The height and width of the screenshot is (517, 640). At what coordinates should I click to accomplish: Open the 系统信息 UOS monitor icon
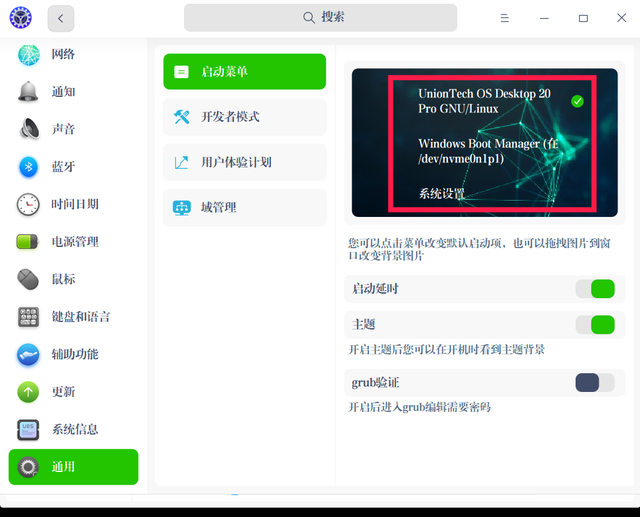tap(28, 430)
